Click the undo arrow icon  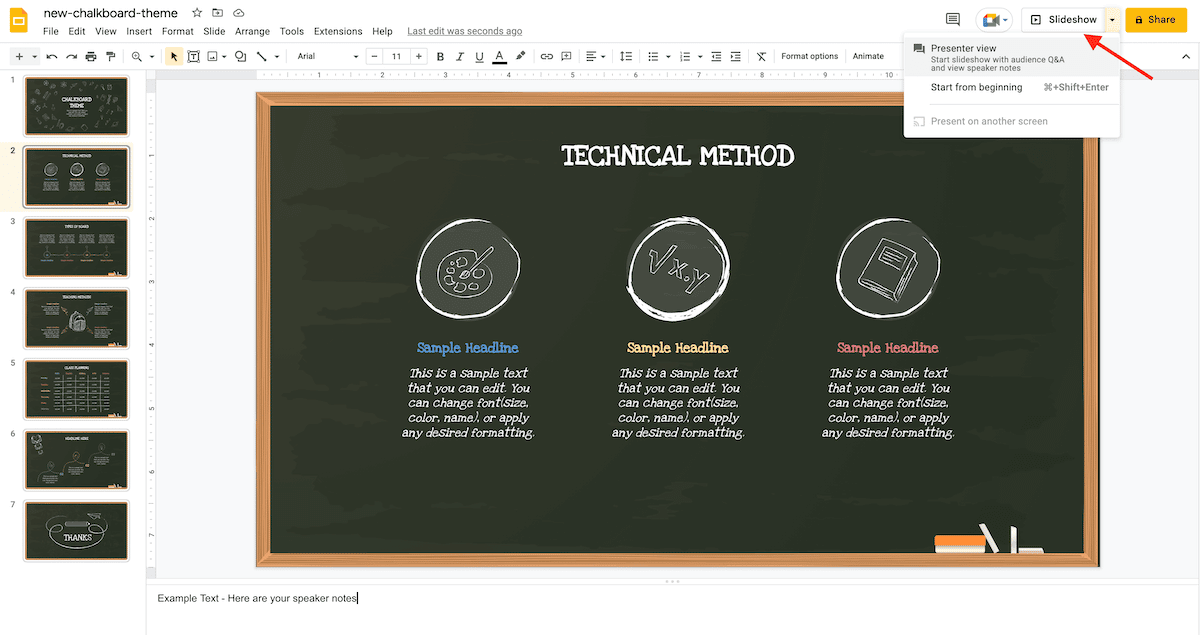click(52, 57)
